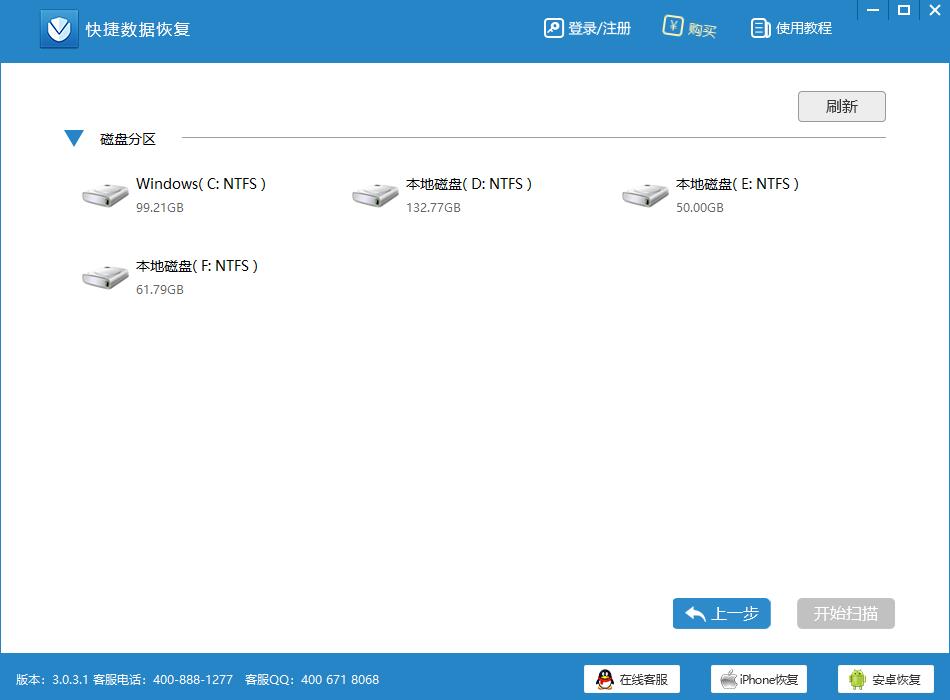Viewport: 950px width, 700px height.
Task: Close the application window
Action: tap(935, 10)
